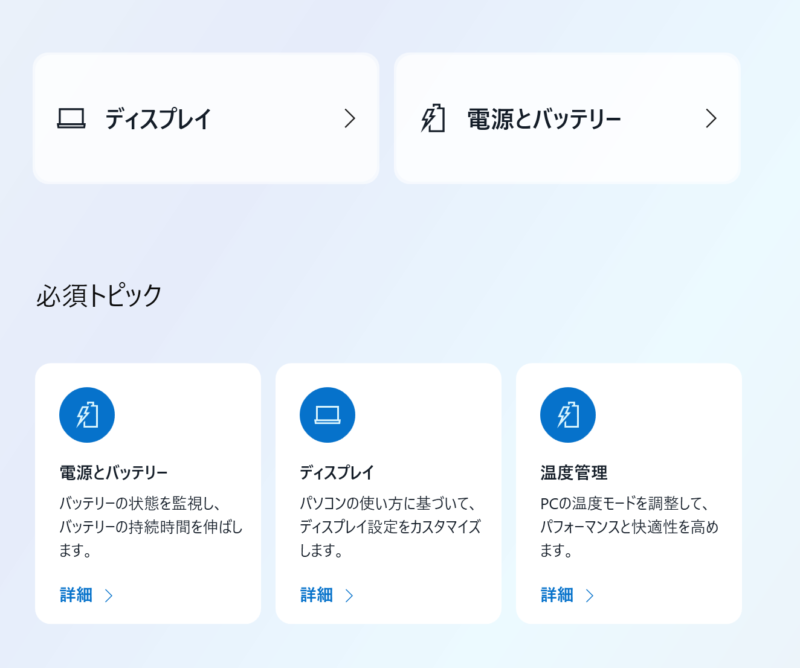Click the blue laptop icon in the ディスプレイ topic card

[x=327, y=415]
